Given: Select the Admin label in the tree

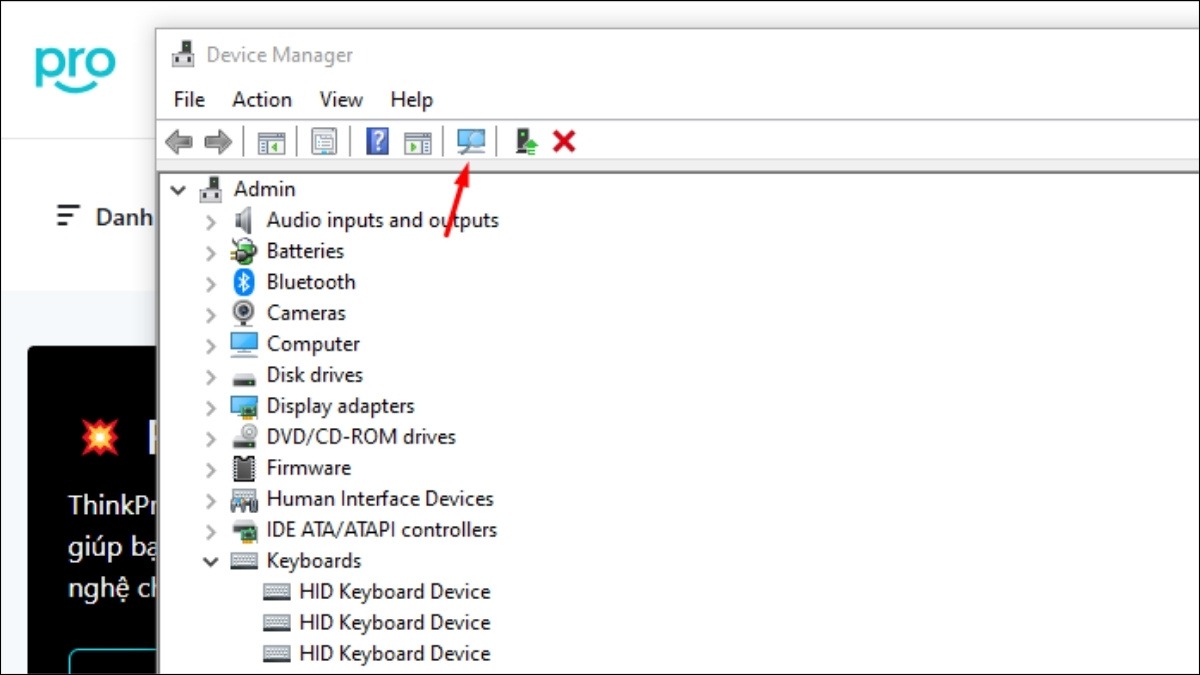Looking at the screenshot, I should [264, 189].
